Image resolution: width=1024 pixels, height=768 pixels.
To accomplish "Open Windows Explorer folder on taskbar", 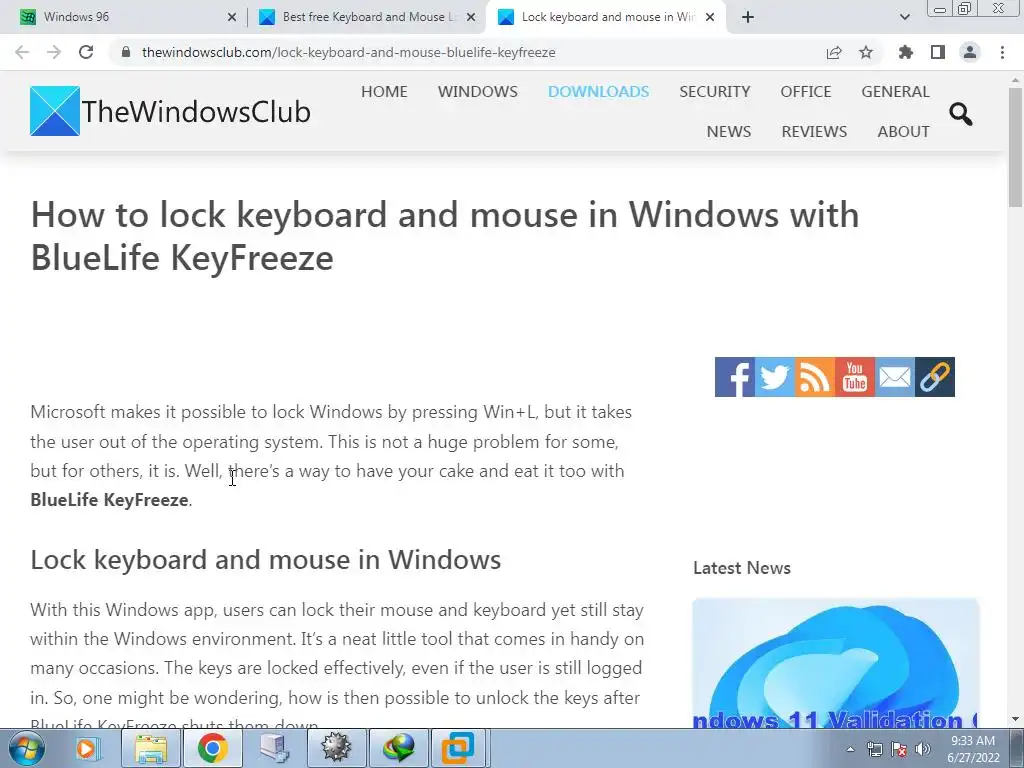I will (x=151, y=748).
